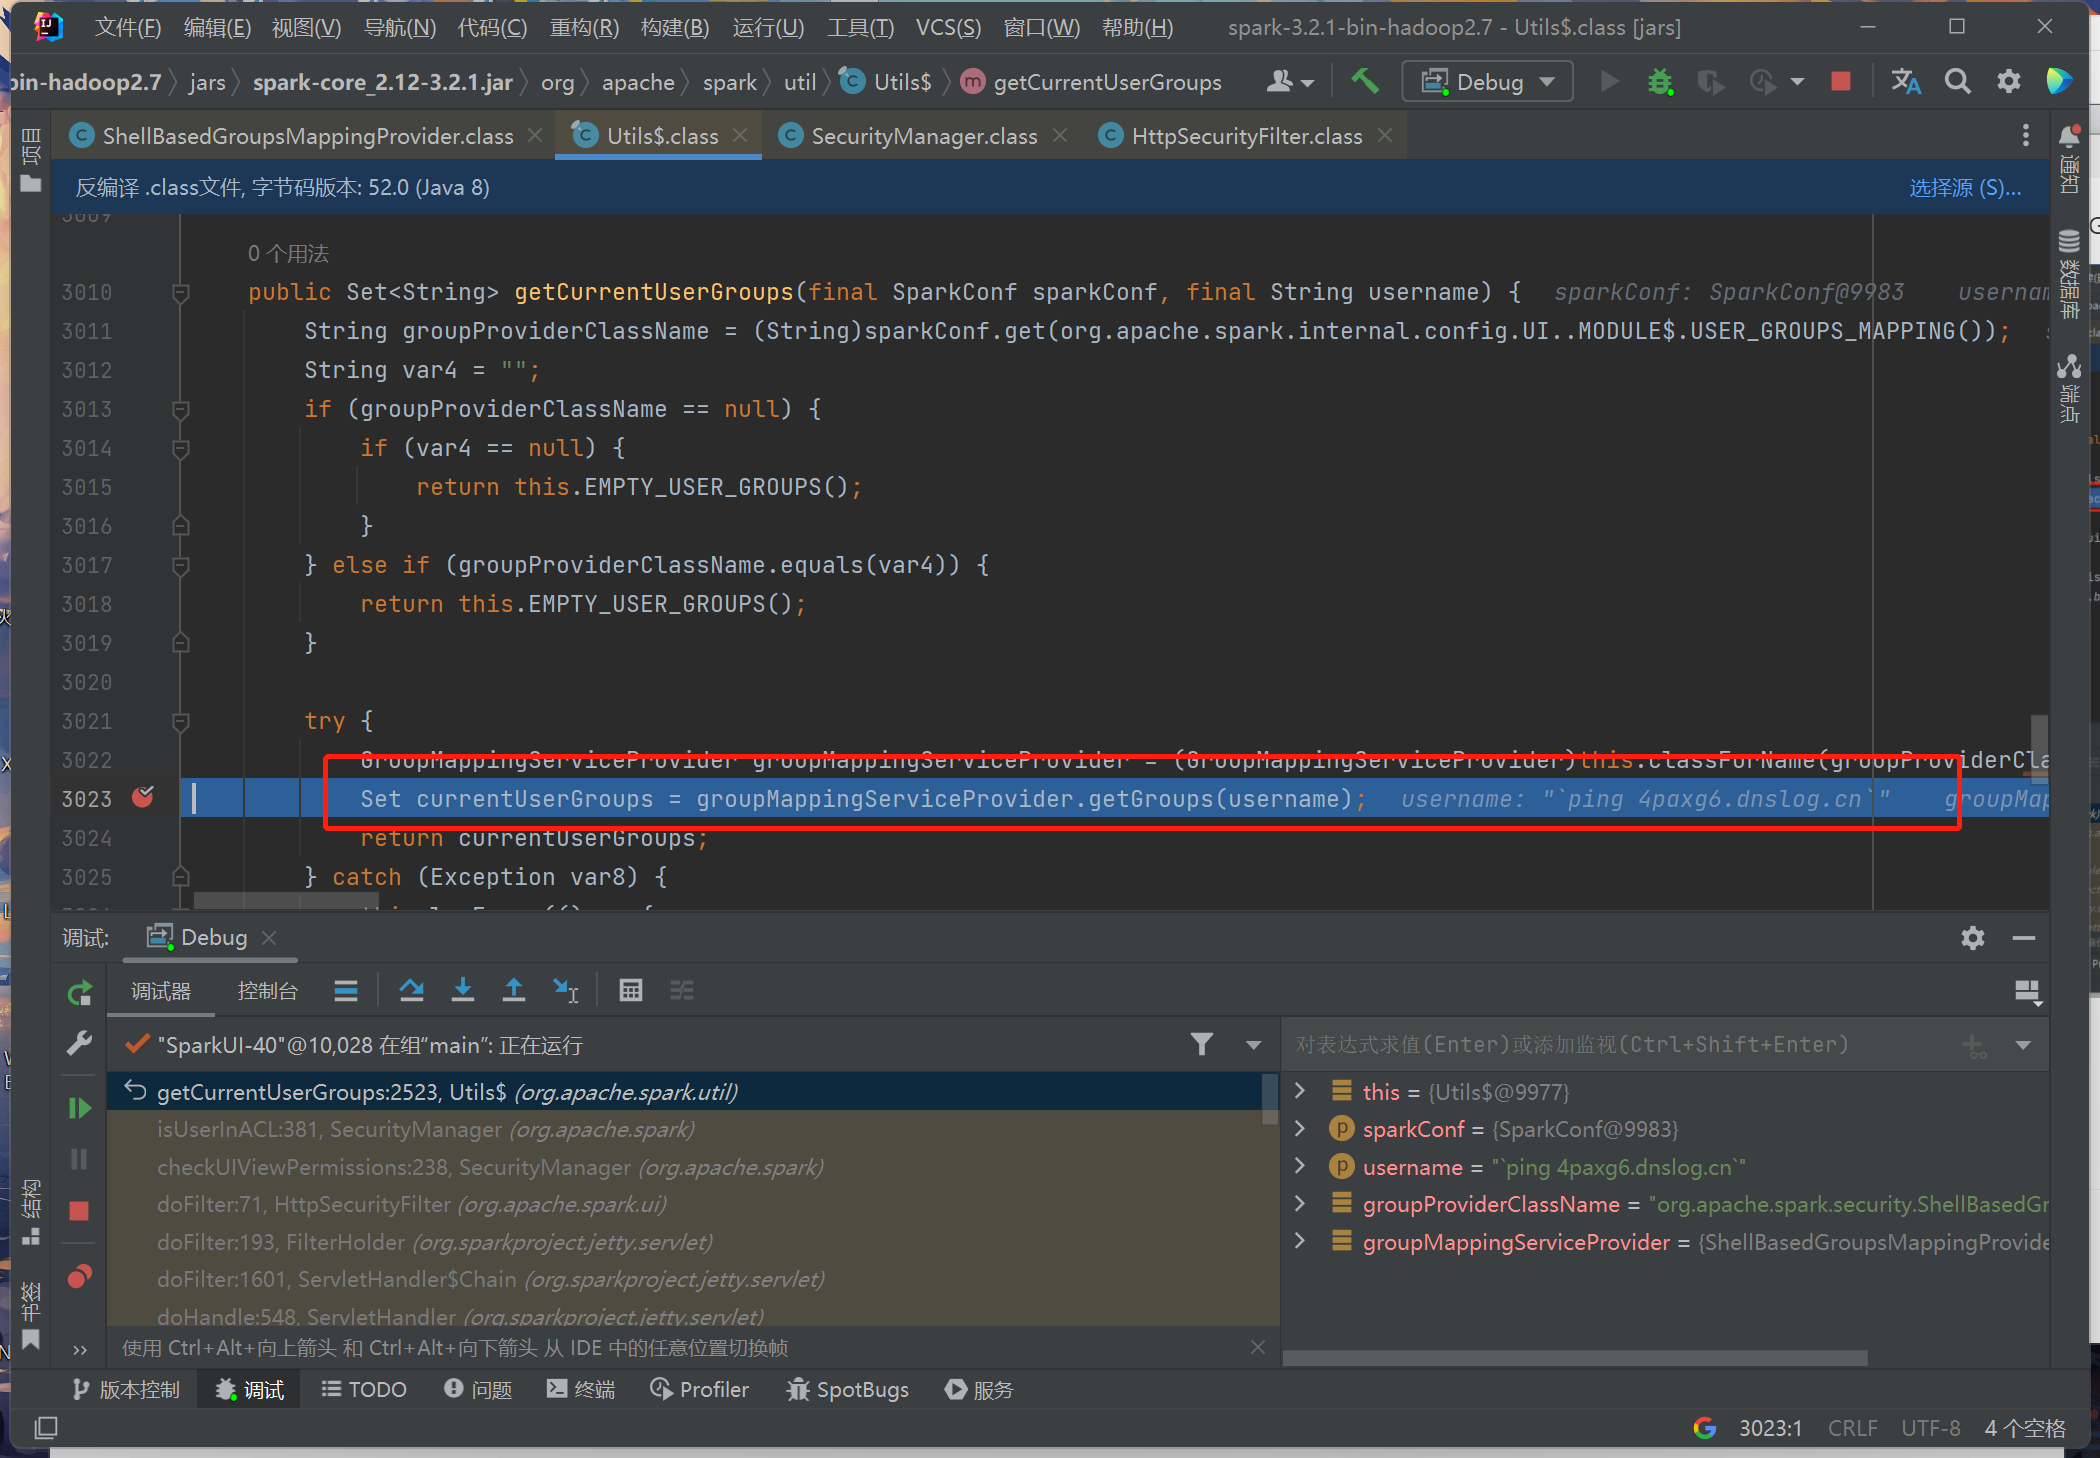Click the red Stop icon in debug sidebar
2100x1458 pixels.
pos(79,1211)
